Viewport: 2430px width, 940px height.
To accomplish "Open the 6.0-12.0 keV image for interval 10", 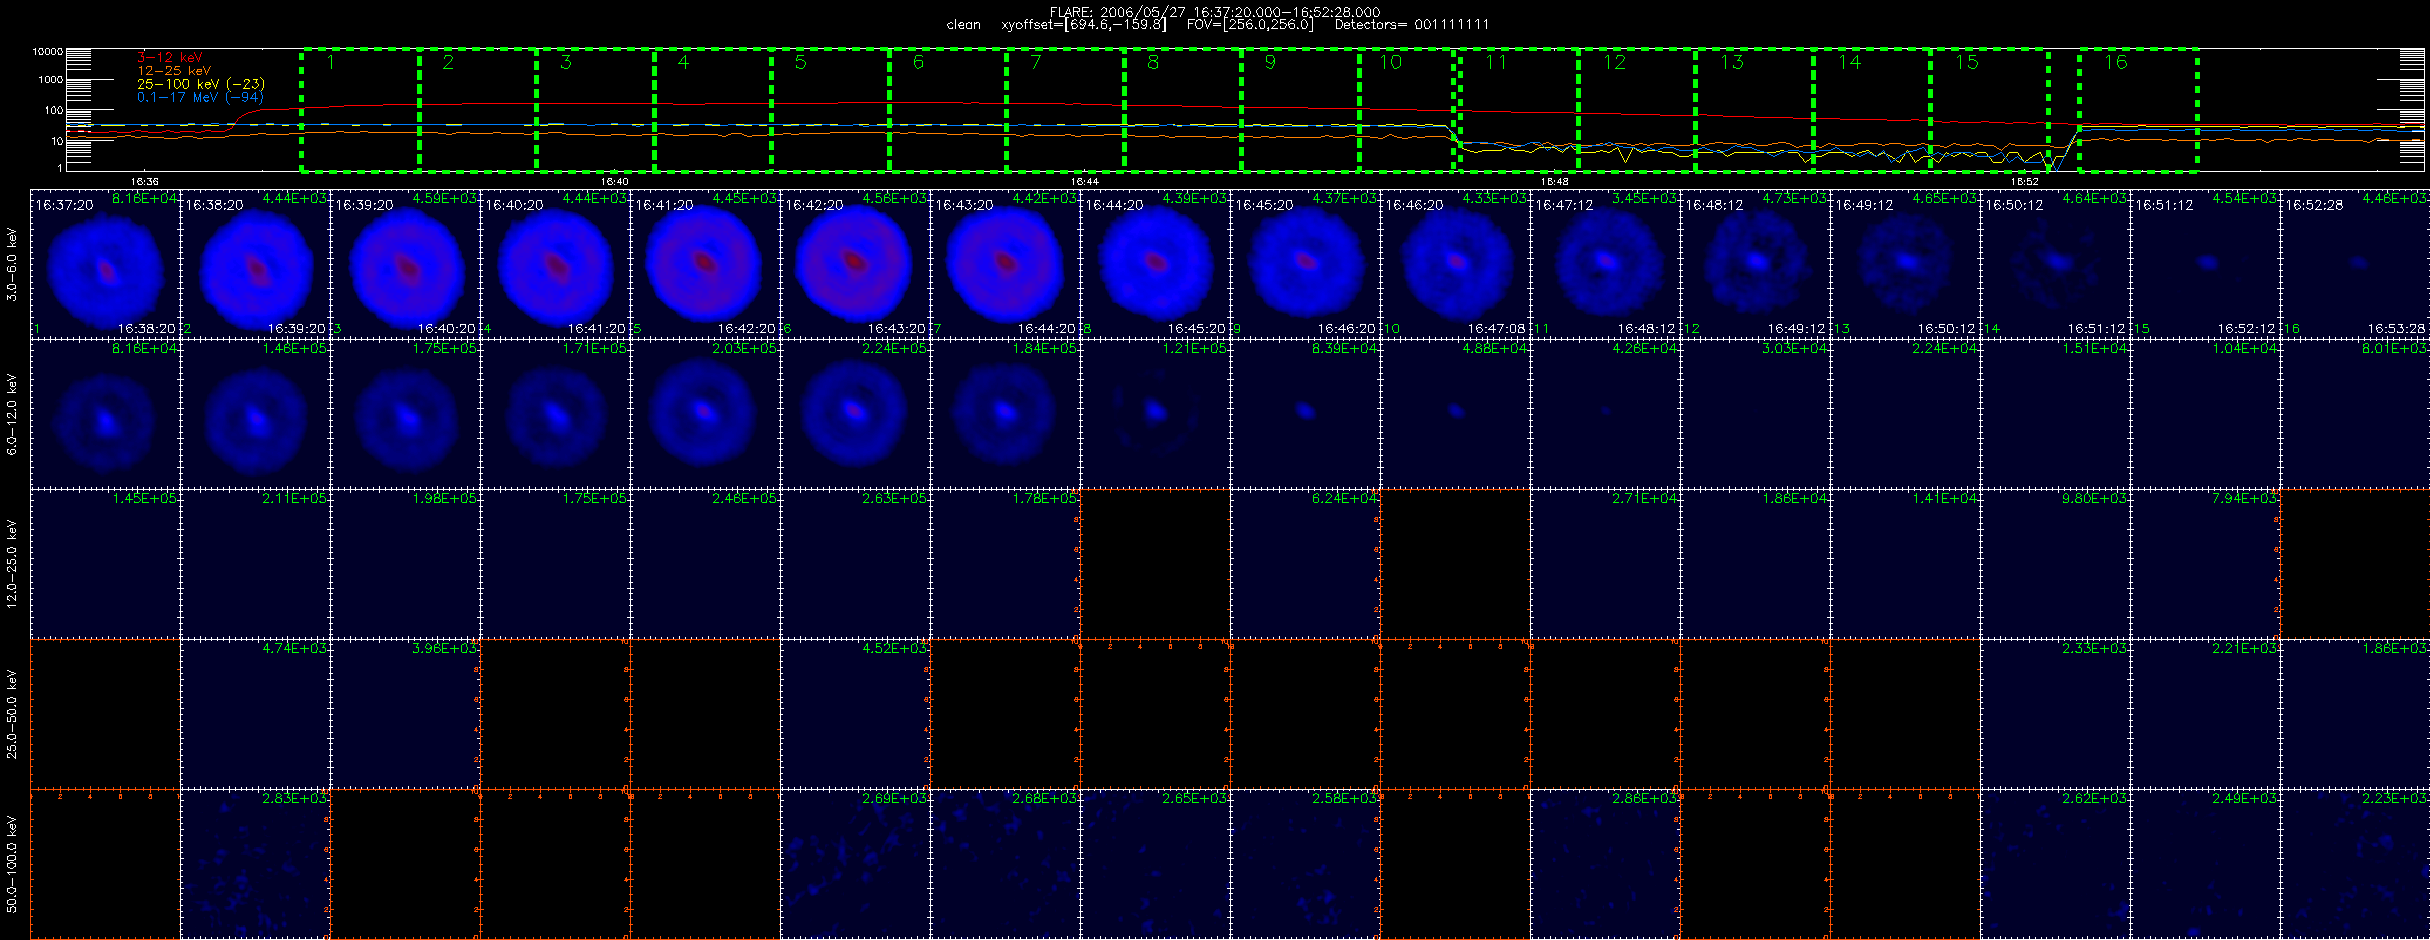I will (x=1455, y=414).
